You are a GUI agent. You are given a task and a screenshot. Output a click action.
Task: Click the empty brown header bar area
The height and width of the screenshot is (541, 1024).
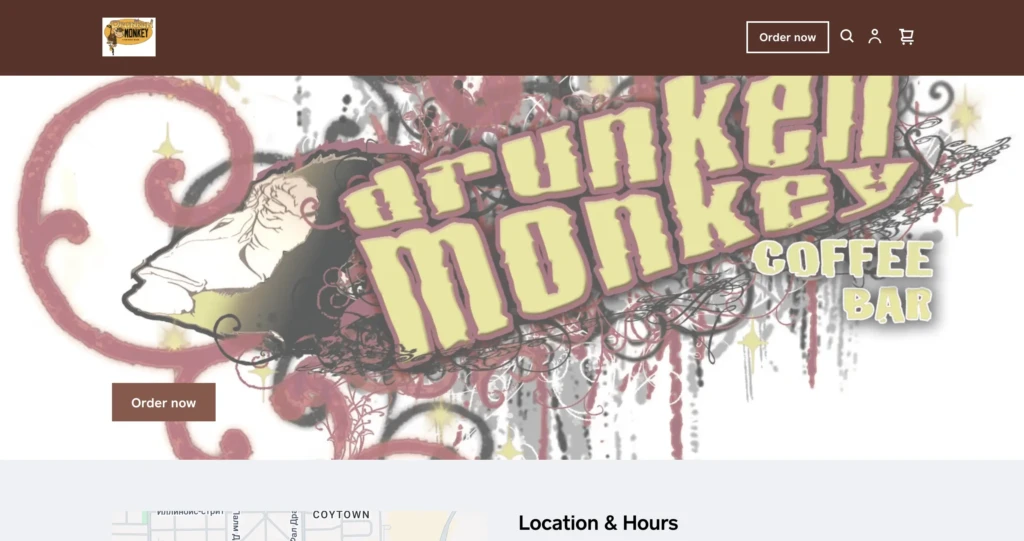(451, 37)
